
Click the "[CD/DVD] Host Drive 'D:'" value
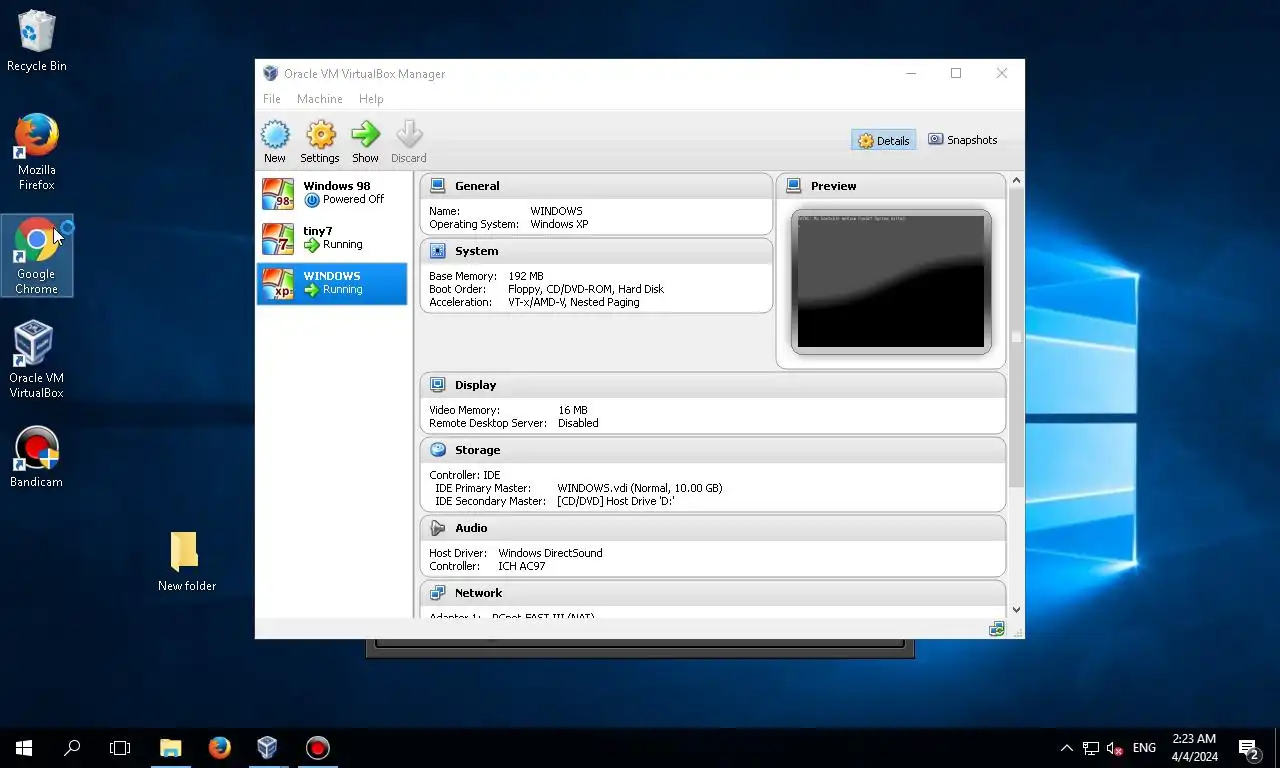pos(616,501)
